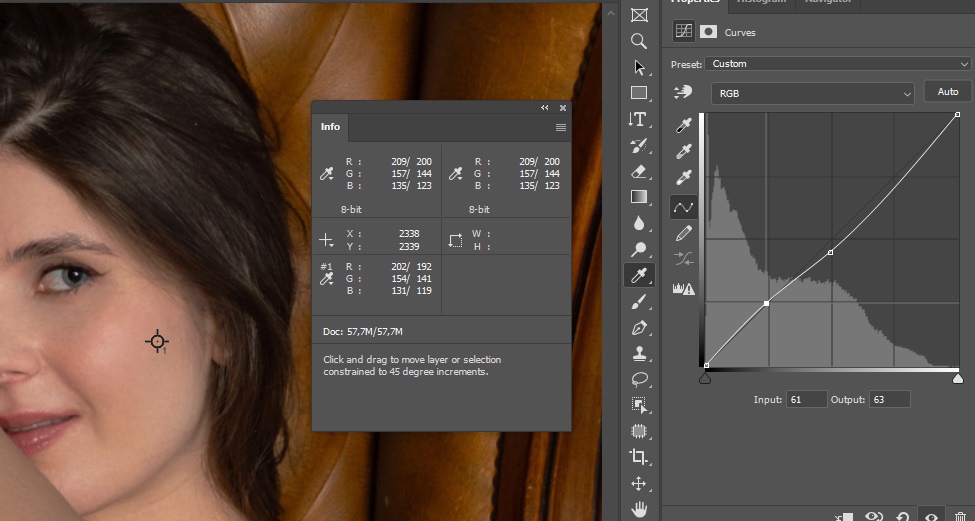Open the Preset dropdown showing Custom
Viewport: 975px width, 521px height.
837,63
